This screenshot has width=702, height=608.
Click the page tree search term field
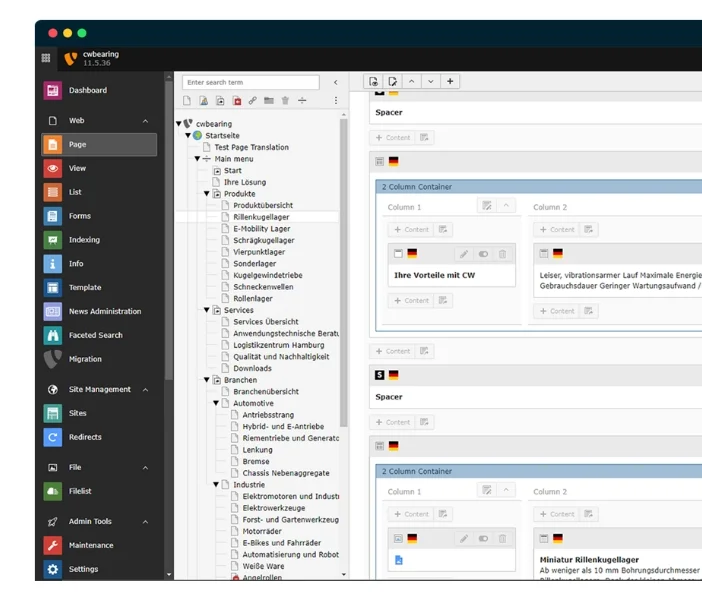[x=251, y=82]
